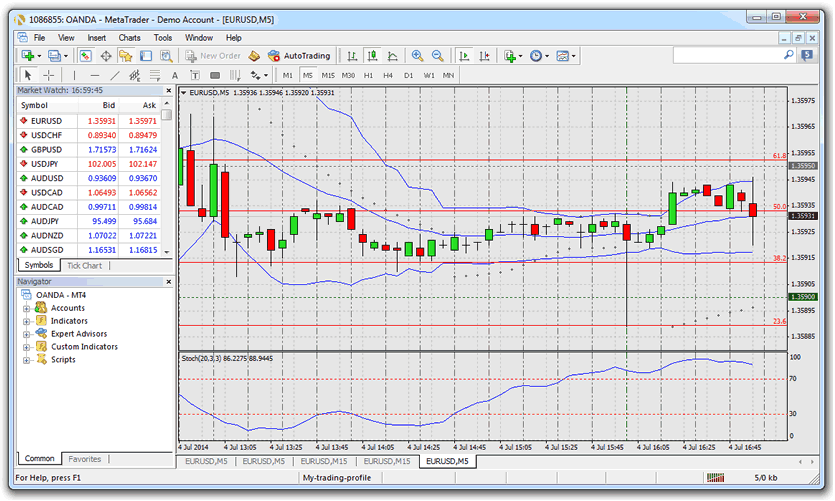The height and width of the screenshot is (501, 835).
Task: Switch chart to Line Chart type
Action: 392,56
